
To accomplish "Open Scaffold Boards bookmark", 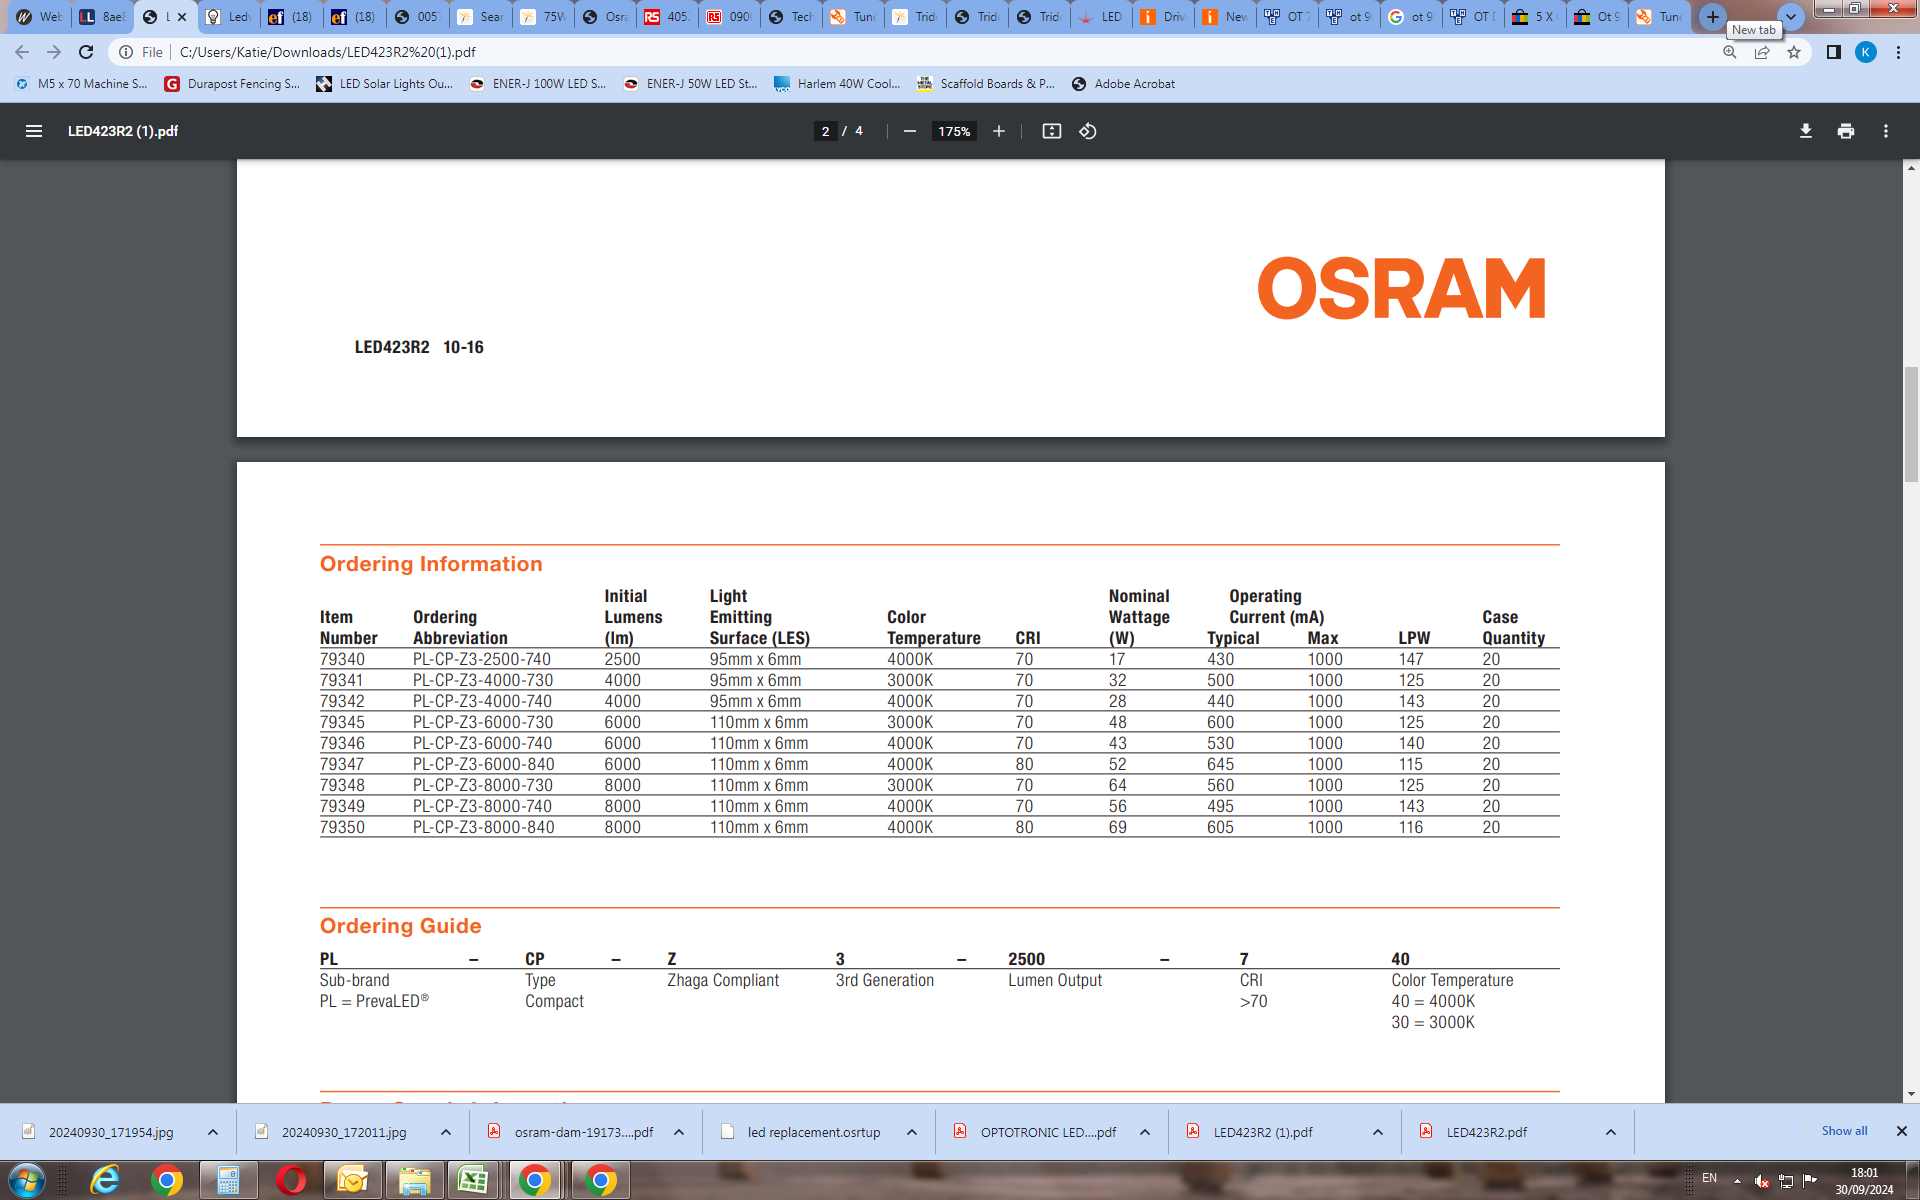I will coord(986,84).
